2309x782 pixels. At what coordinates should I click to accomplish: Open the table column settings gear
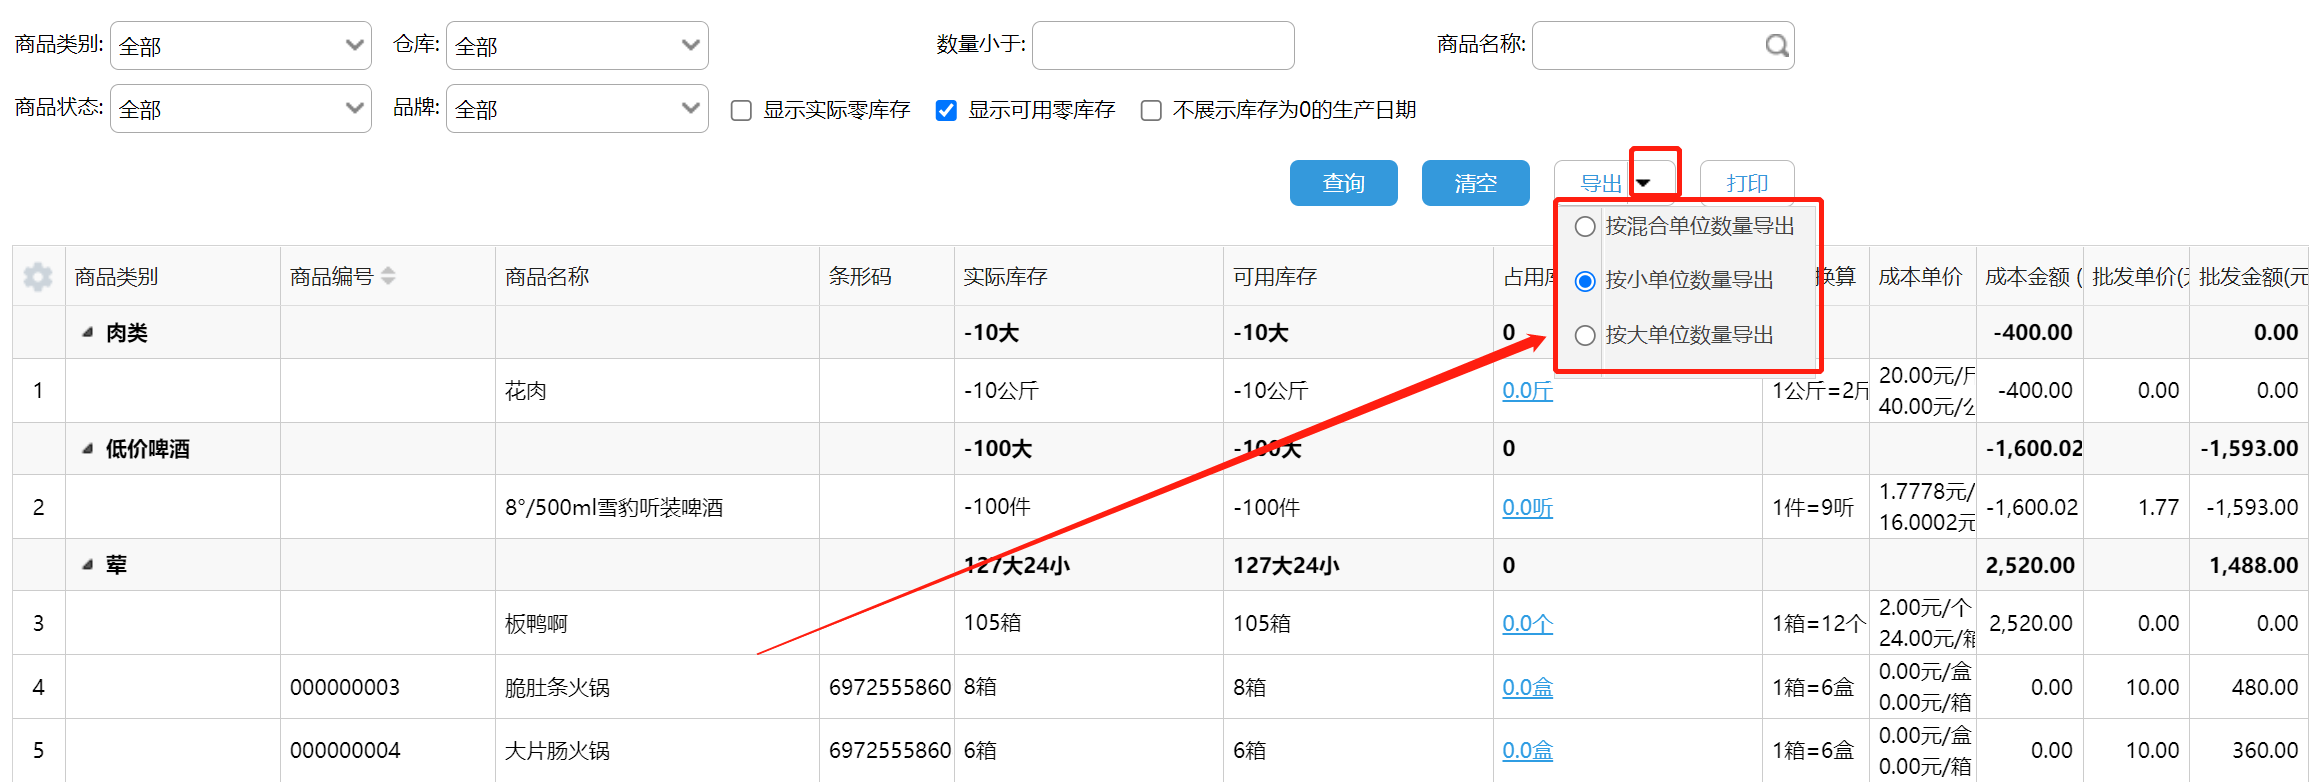(38, 277)
